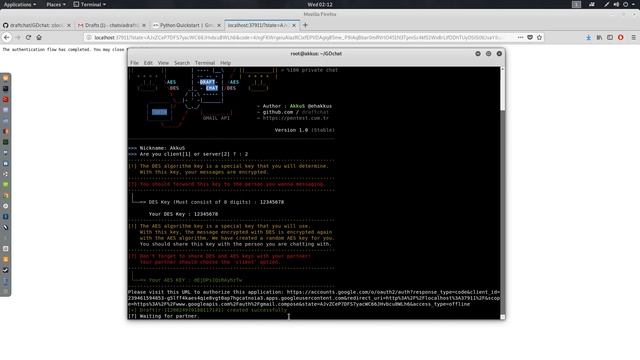
Task: Switch to draftchat/GDchat GitHub tab
Action: click(x=37, y=25)
